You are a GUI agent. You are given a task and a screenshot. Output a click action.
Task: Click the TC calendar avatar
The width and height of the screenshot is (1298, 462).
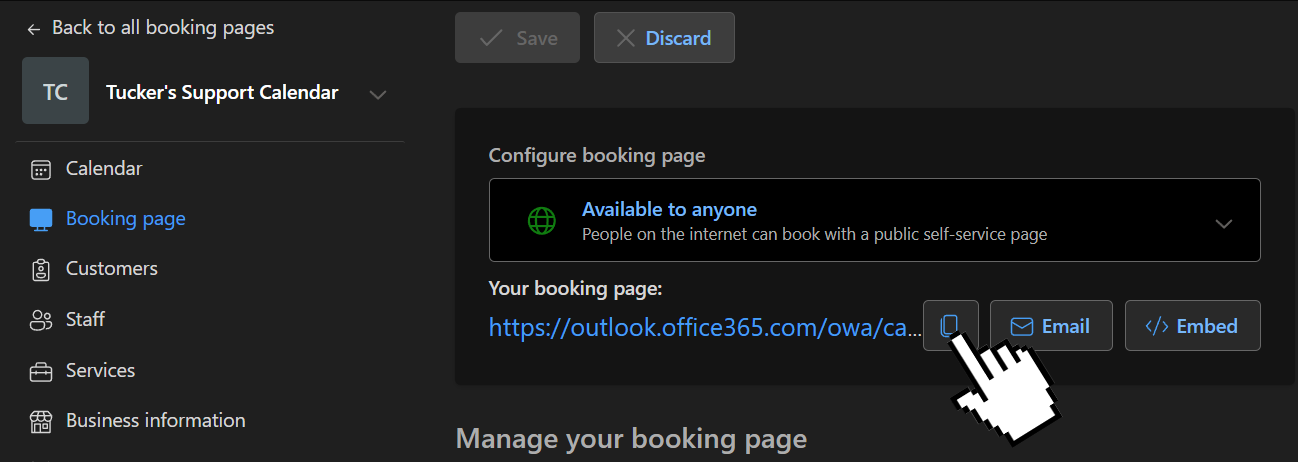(56, 91)
